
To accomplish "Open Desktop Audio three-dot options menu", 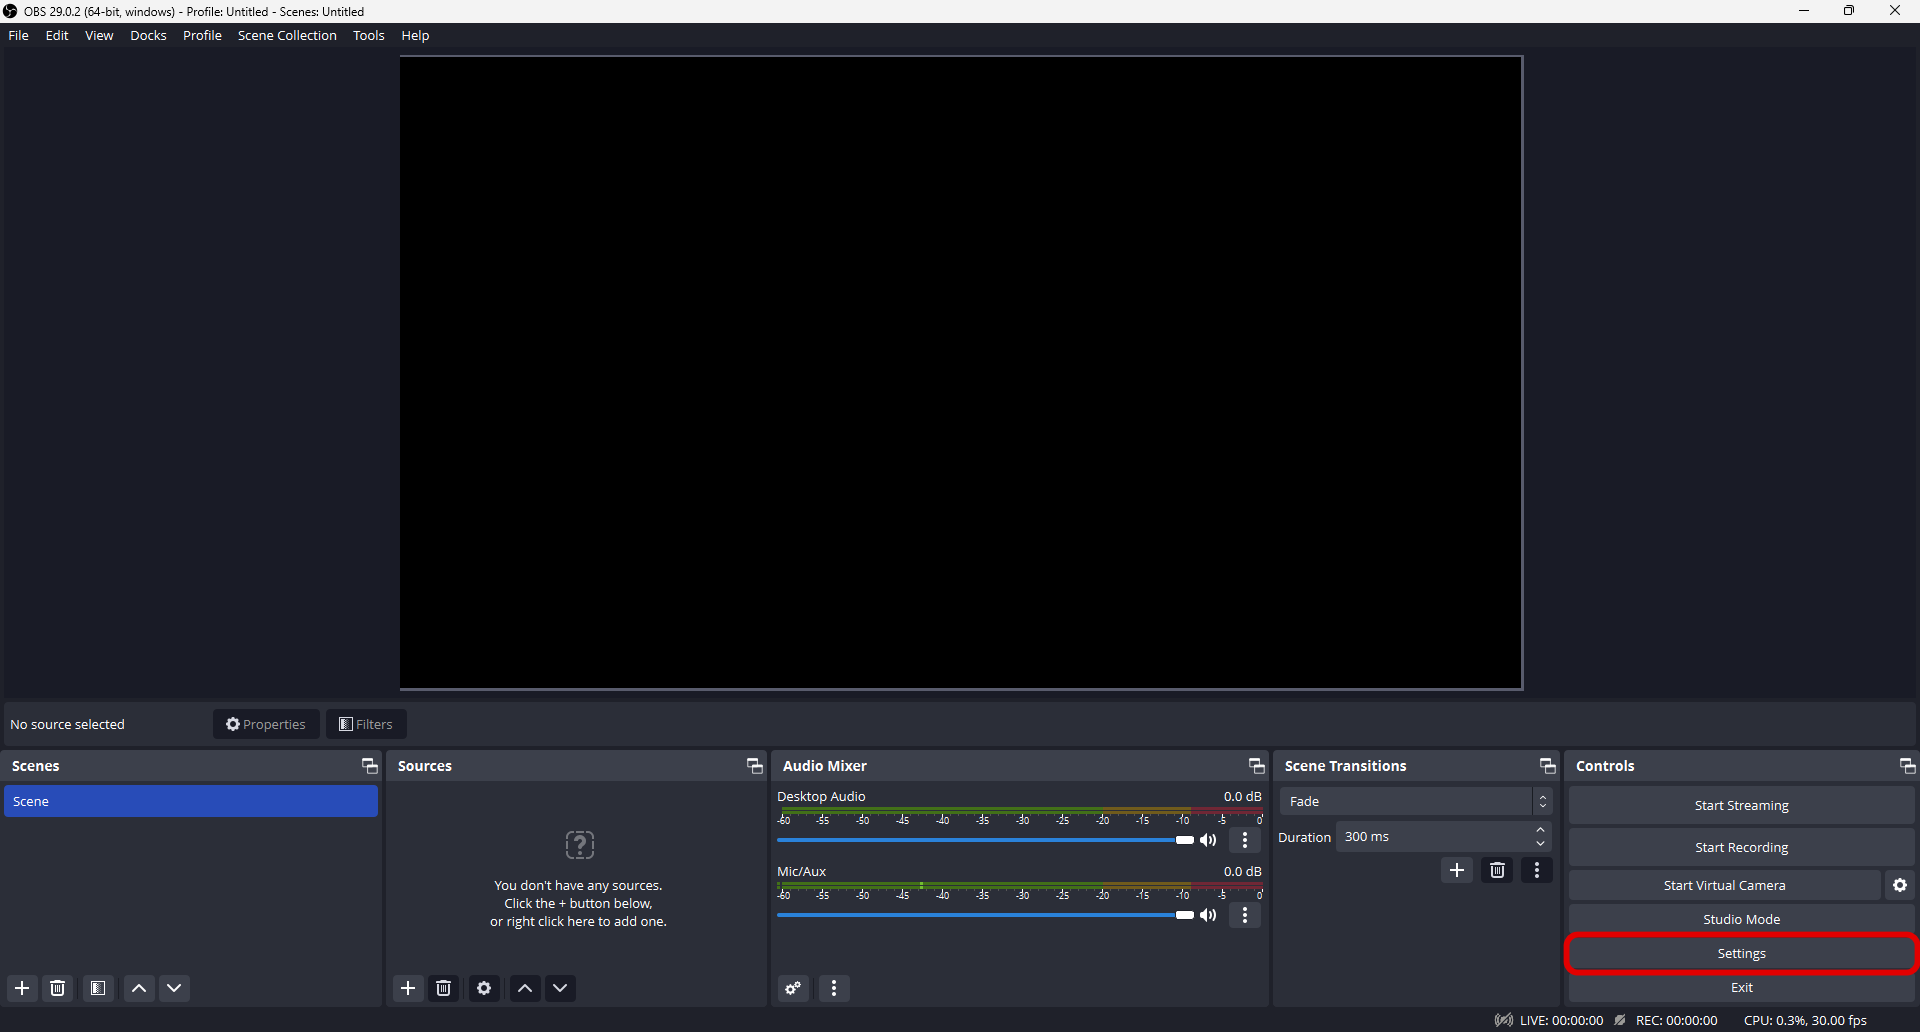I will coord(1245,840).
